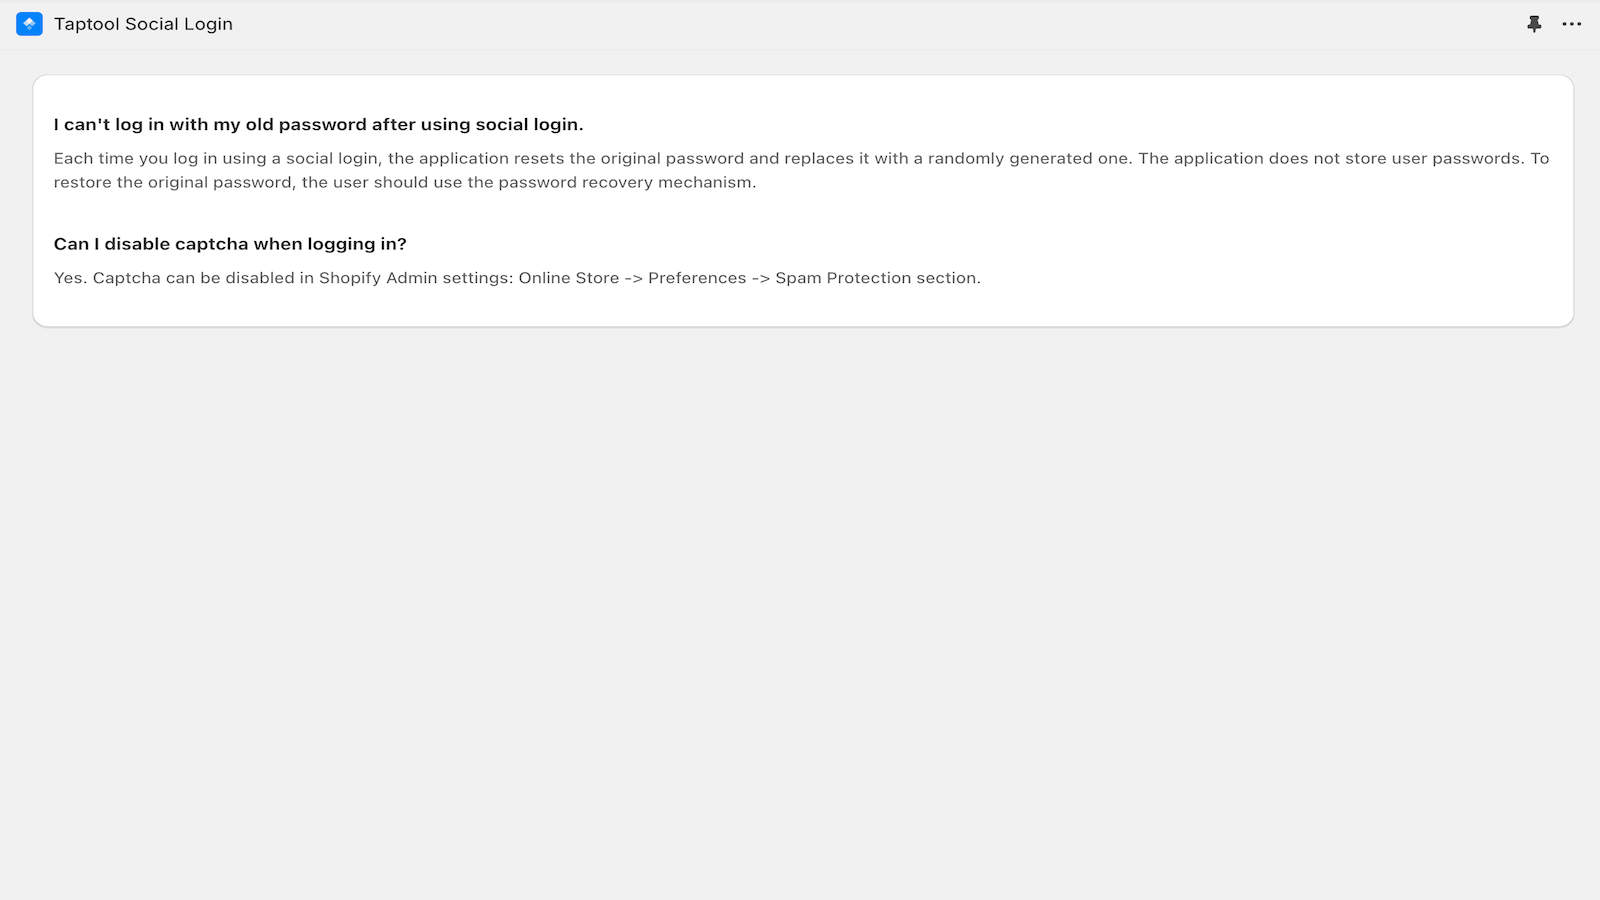Viewport: 1600px width, 900px height.
Task: Click the Taptool Social Login app icon
Action: click(x=29, y=24)
